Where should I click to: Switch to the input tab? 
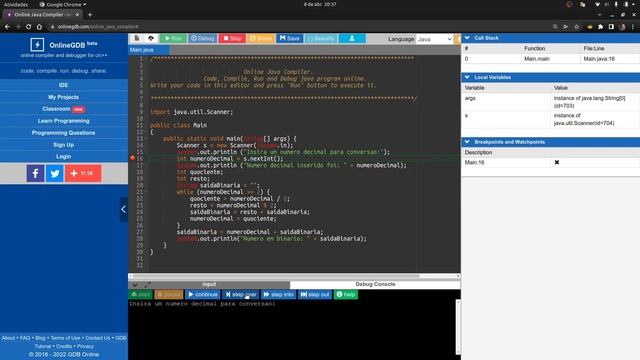[x=209, y=284]
